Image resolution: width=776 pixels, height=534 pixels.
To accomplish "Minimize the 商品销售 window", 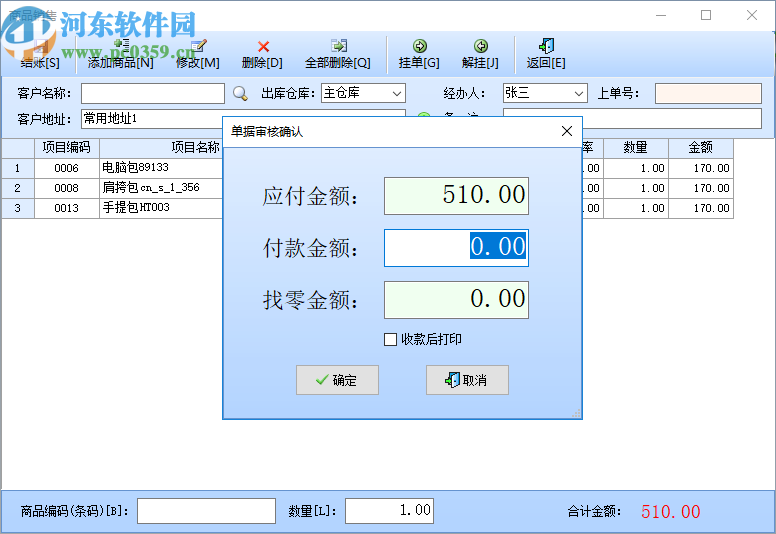I will click(x=661, y=15).
